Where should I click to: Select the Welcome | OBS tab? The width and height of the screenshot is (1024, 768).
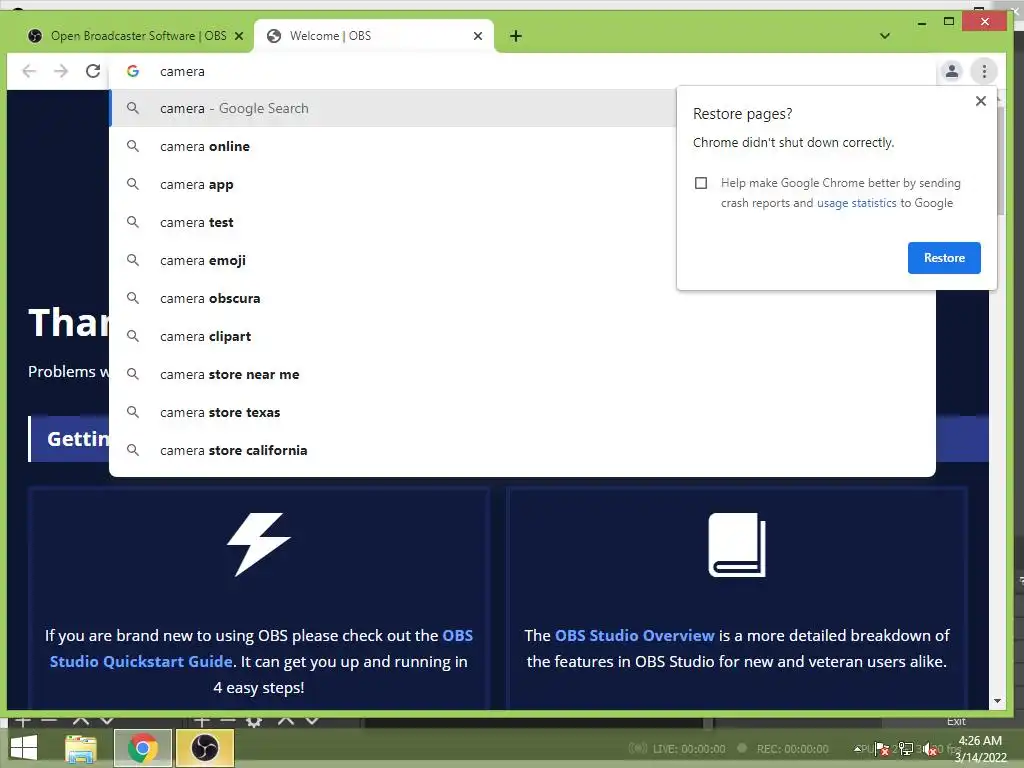point(374,36)
